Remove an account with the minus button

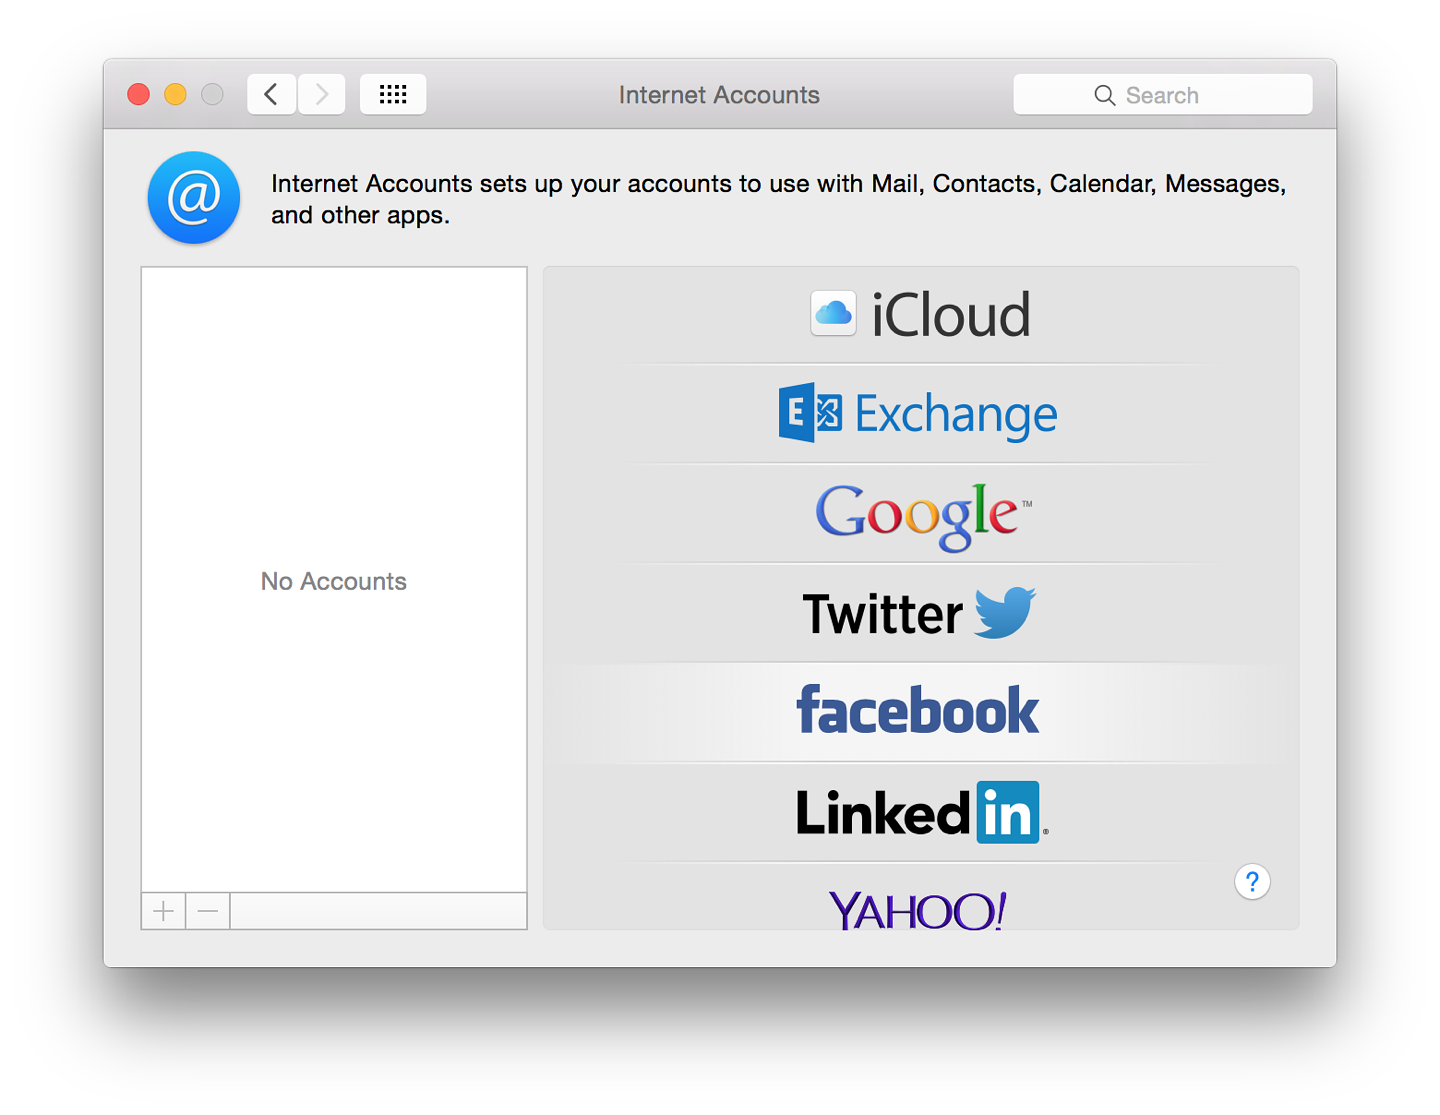point(208,911)
